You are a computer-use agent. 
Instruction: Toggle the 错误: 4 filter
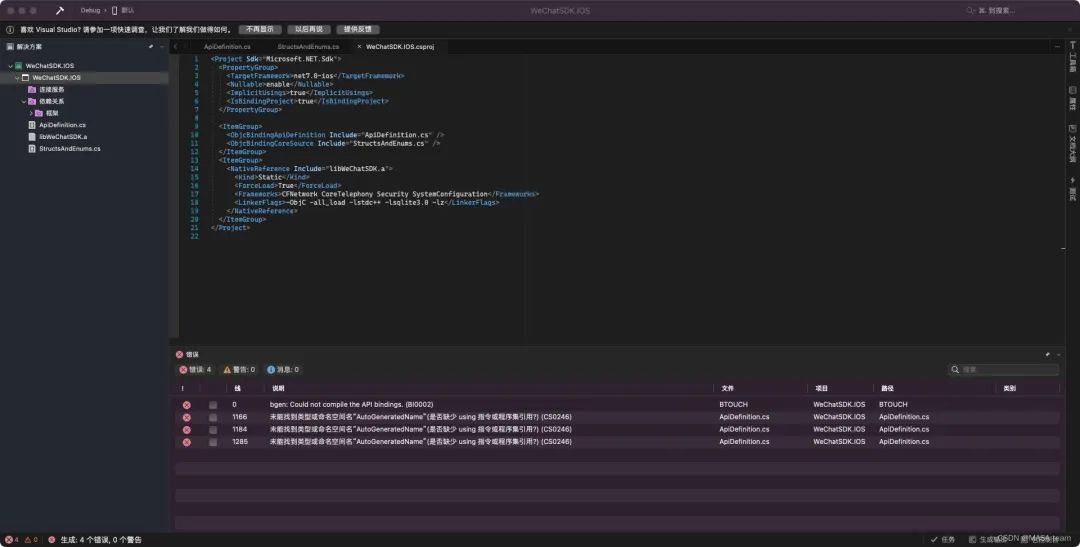click(x=196, y=370)
